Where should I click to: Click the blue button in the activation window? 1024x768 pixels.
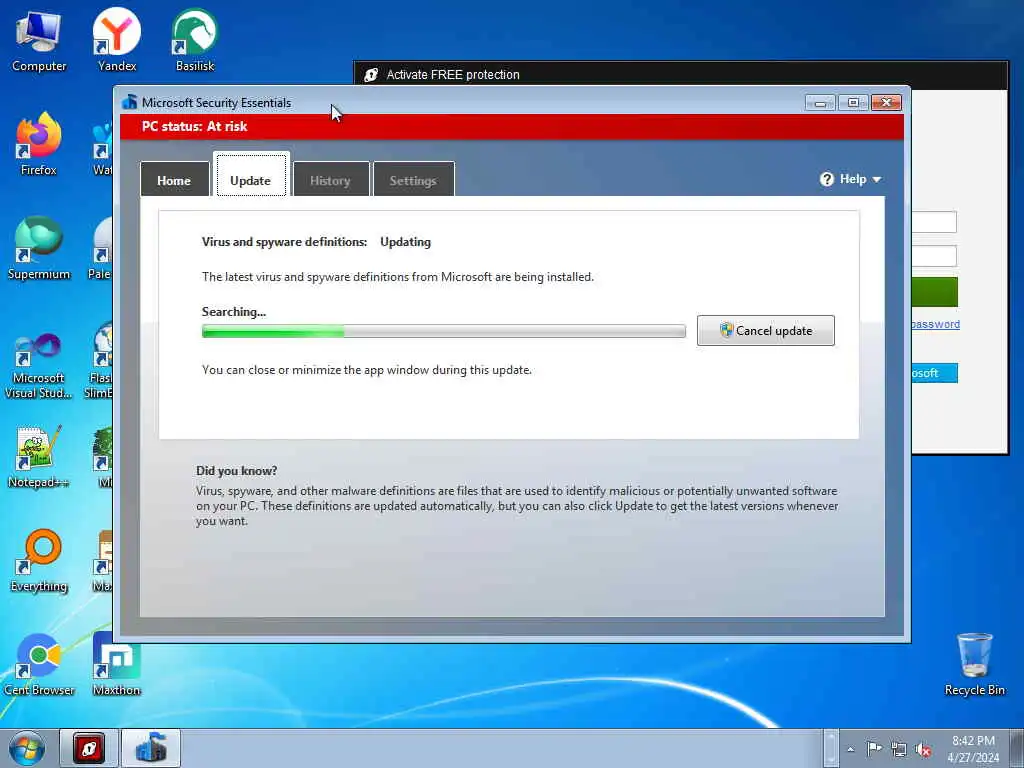click(935, 373)
